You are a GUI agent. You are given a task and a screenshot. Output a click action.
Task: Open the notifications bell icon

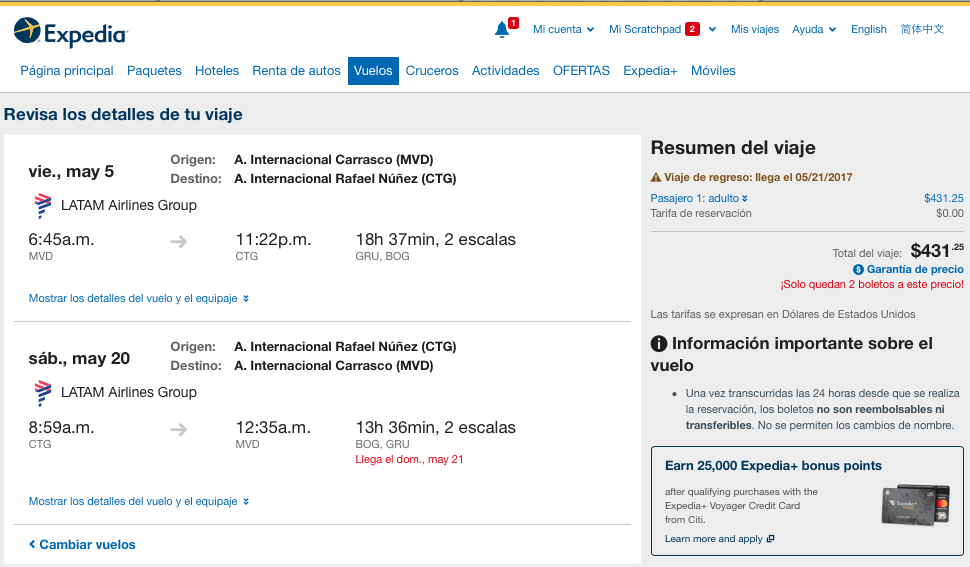[502, 30]
